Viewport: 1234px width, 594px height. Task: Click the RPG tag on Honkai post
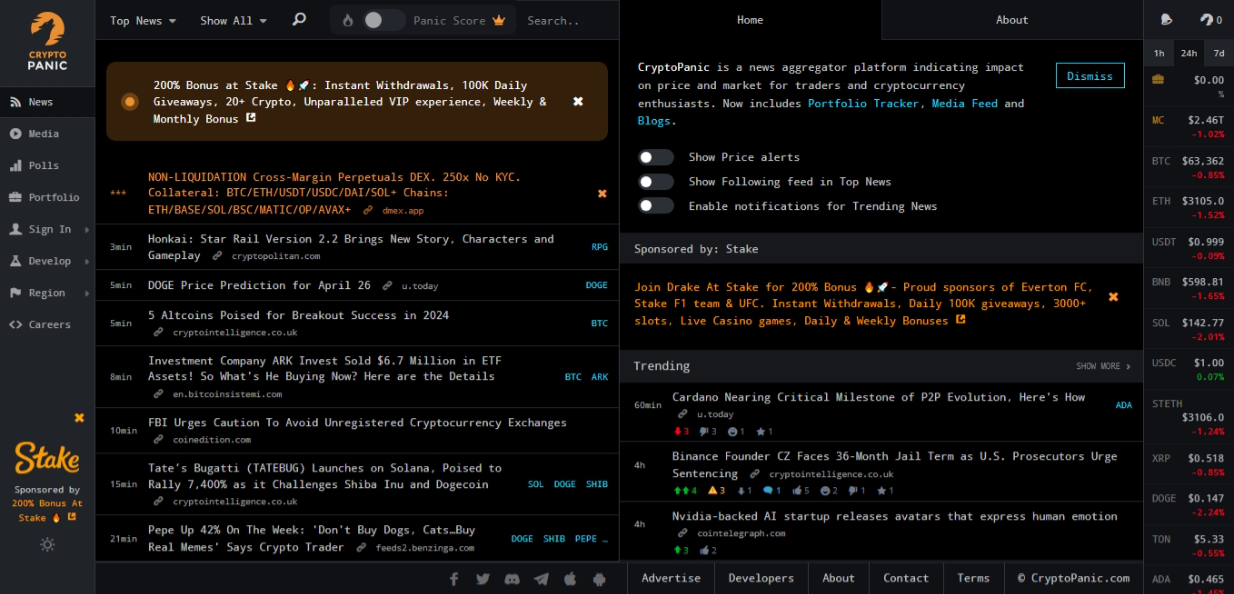click(x=599, y=247)
